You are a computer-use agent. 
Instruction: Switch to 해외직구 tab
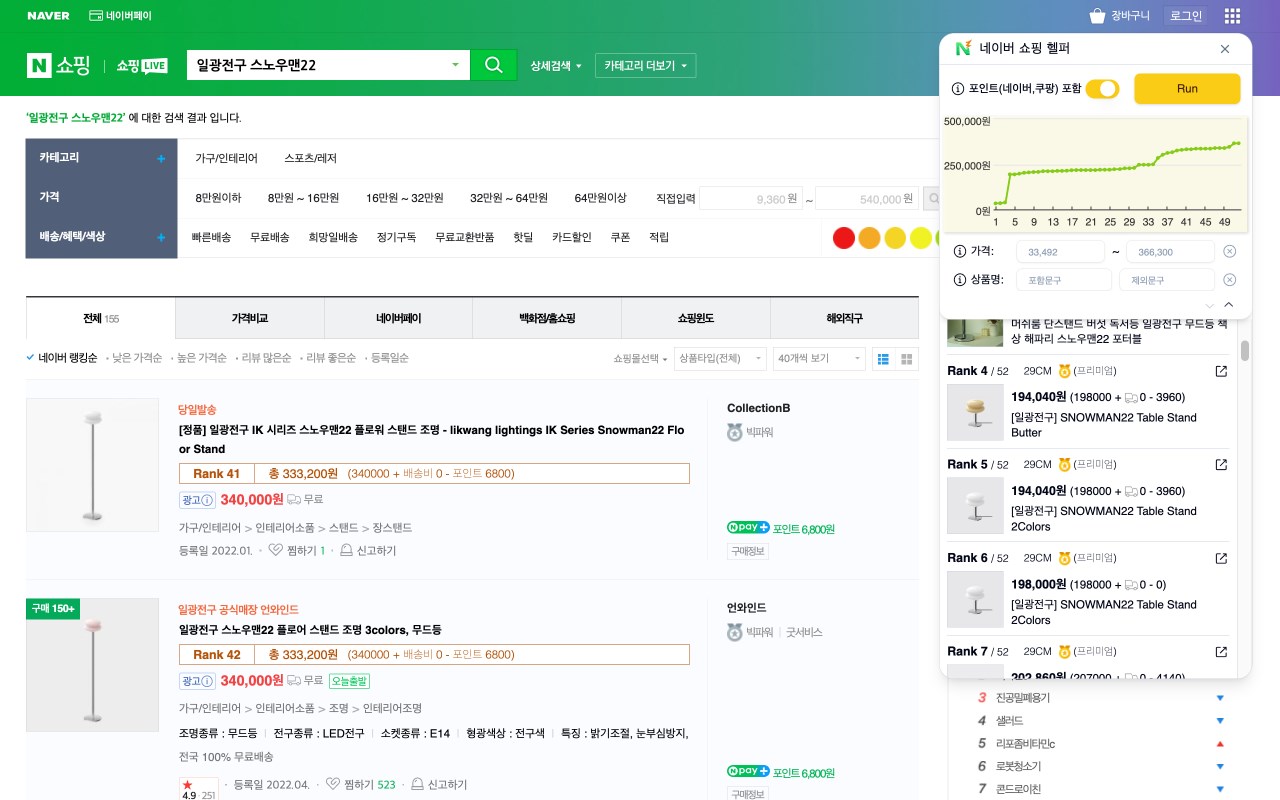(x=844, y=318)
